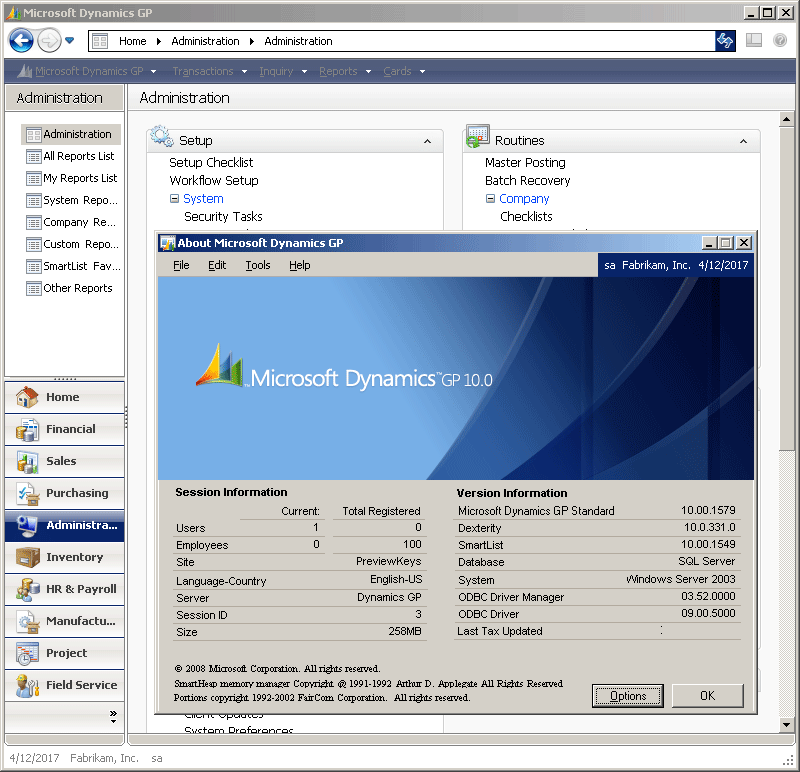
Task: Open Edit menu in About dialog
Action: [x=217, y=265]
